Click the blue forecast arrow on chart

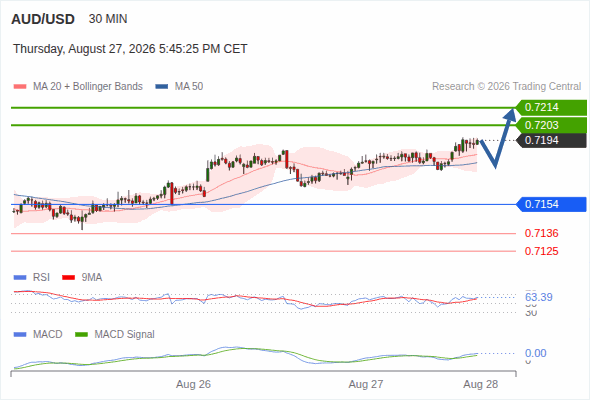click(x=499, y=138)
